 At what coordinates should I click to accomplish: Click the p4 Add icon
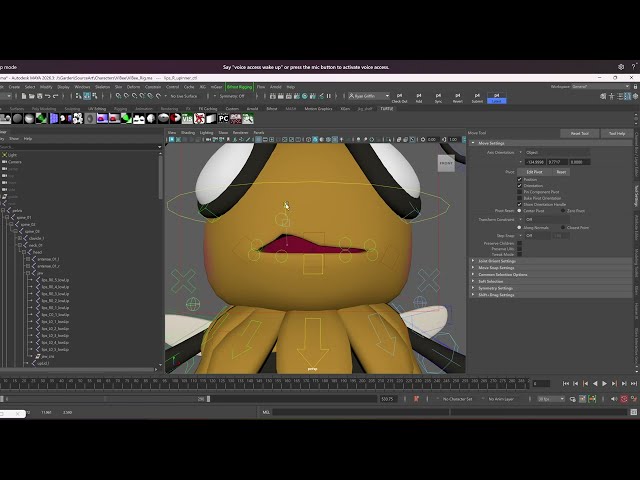pyautogui.click(x=419, y=98)
